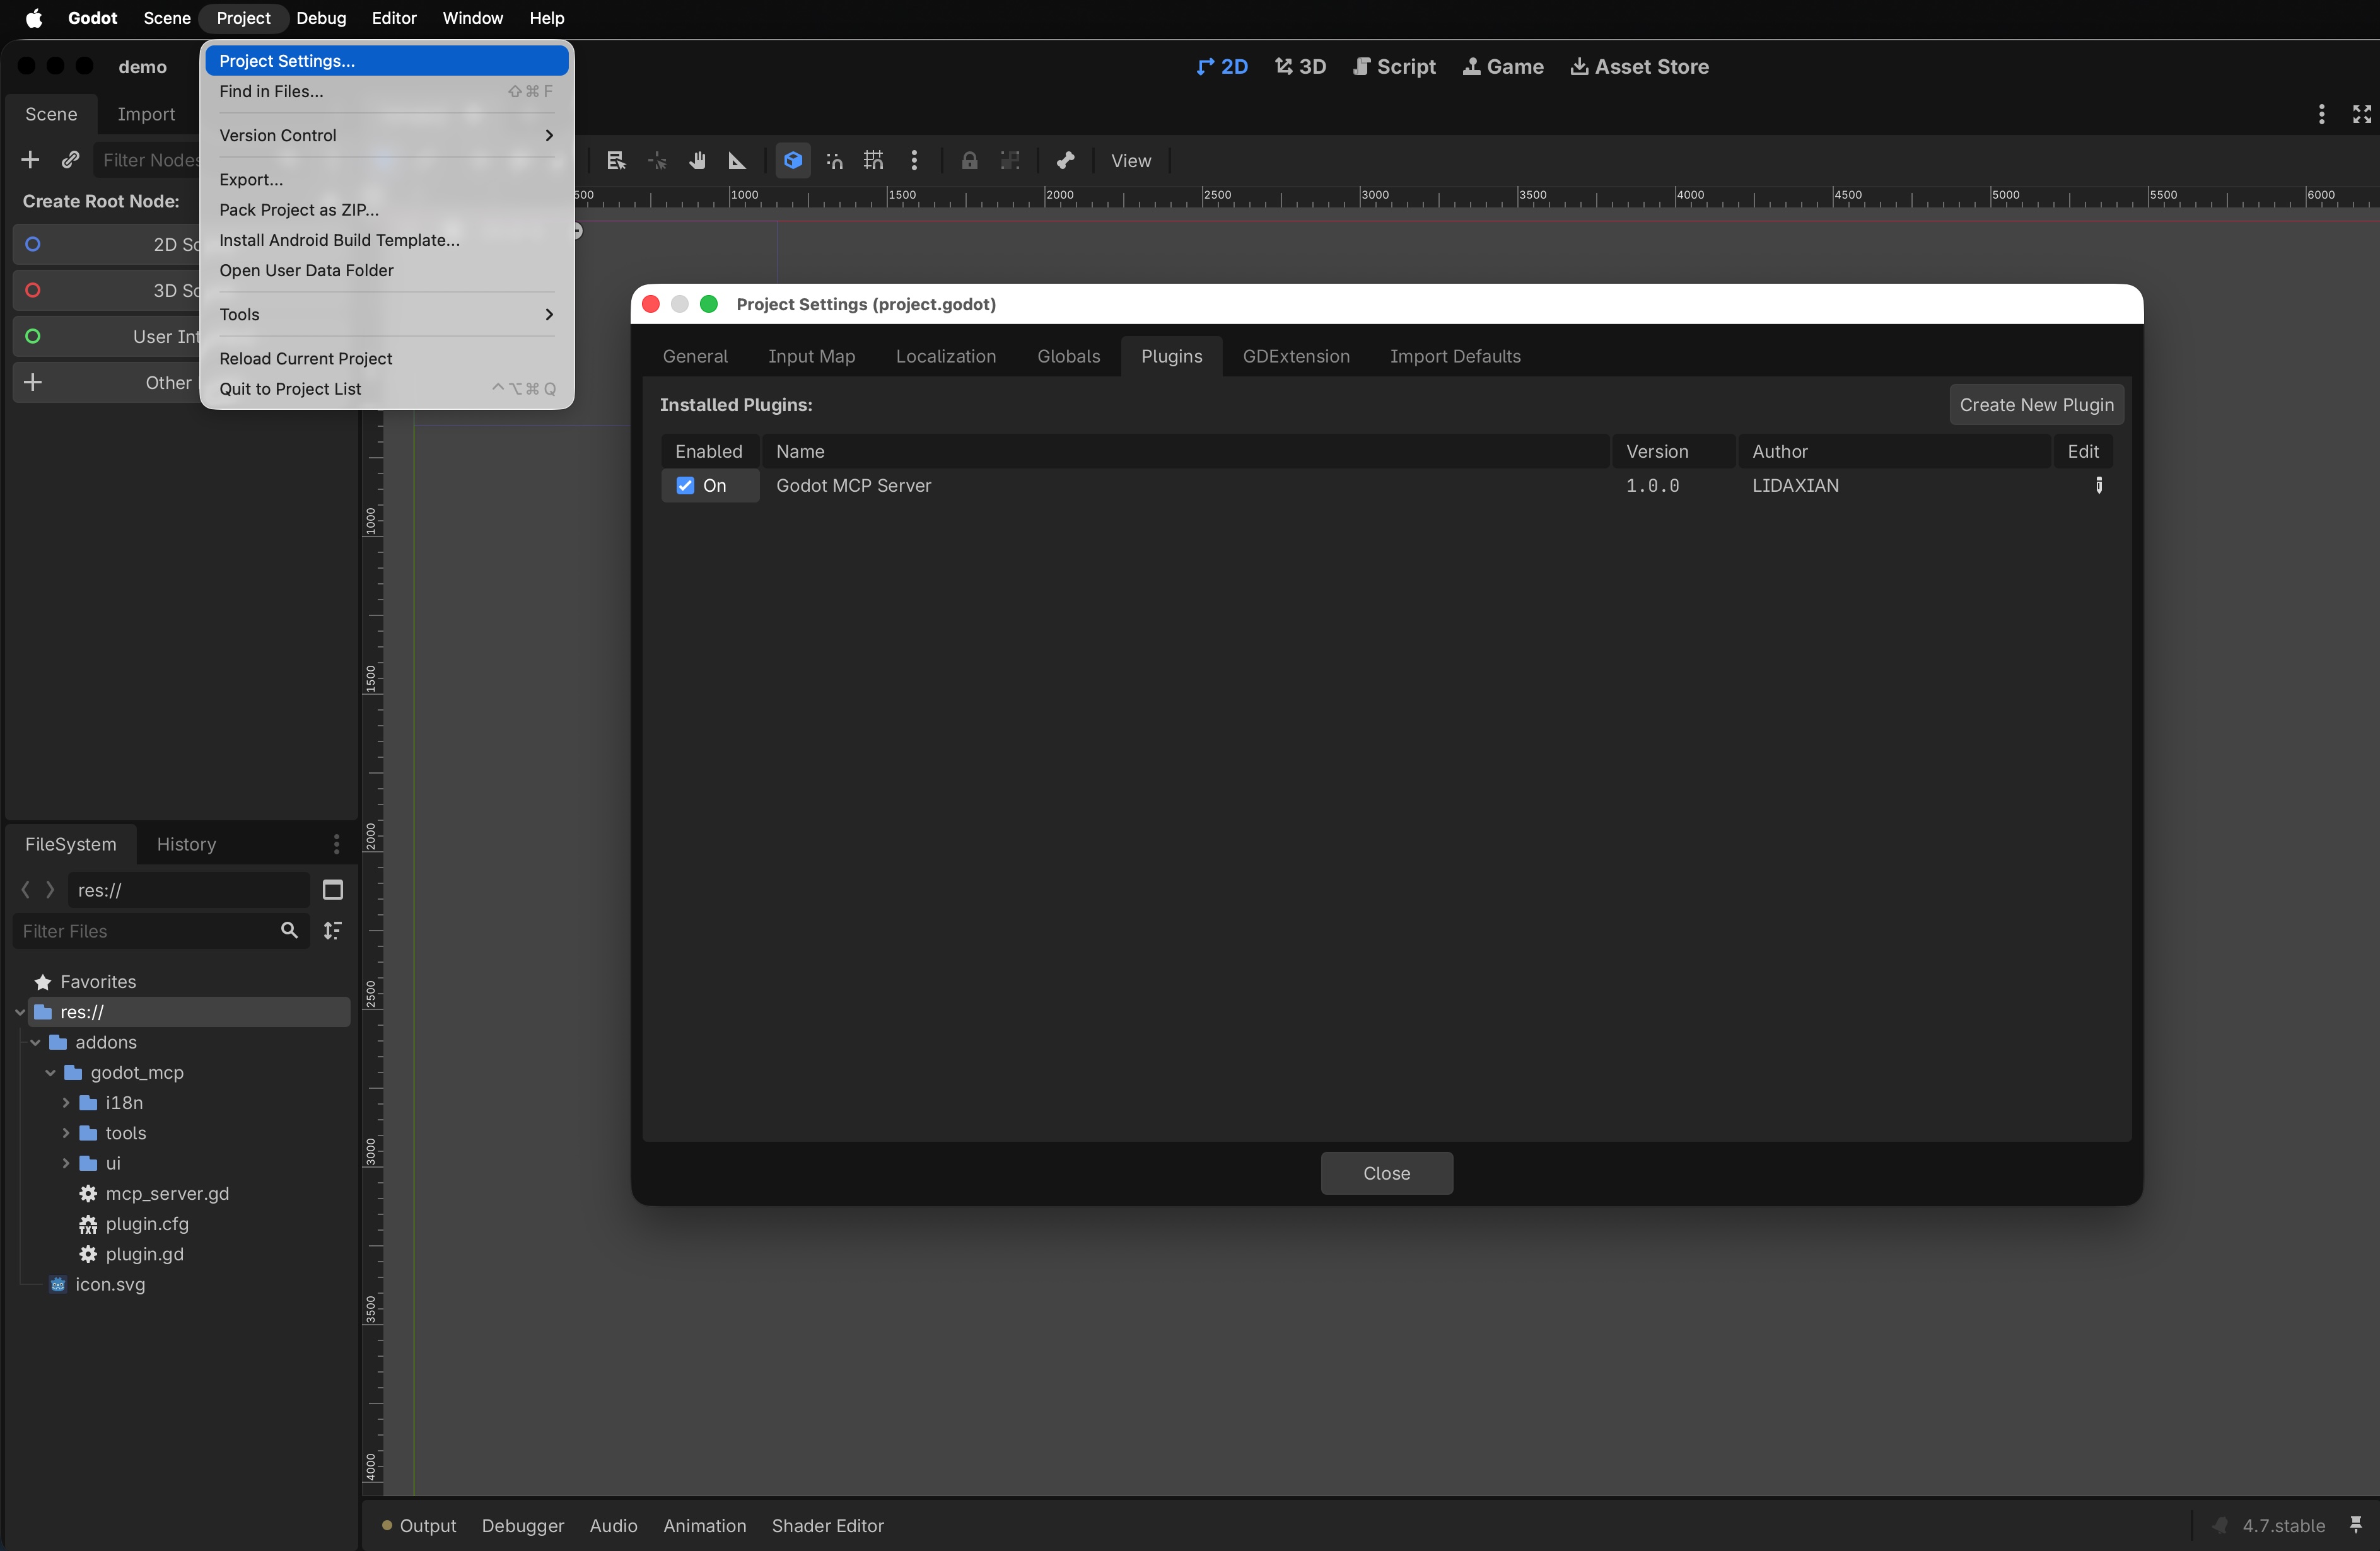This screenshot has height=1551, width=2380.
Task: Collapse the addons folder chevron
Action: pyautogui.click(x=35, y=1042)
